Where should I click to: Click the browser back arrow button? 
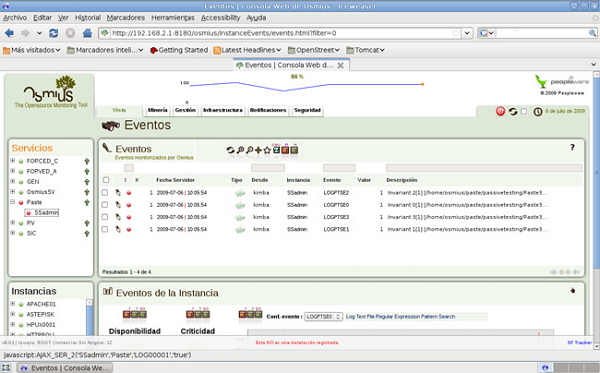9,33
